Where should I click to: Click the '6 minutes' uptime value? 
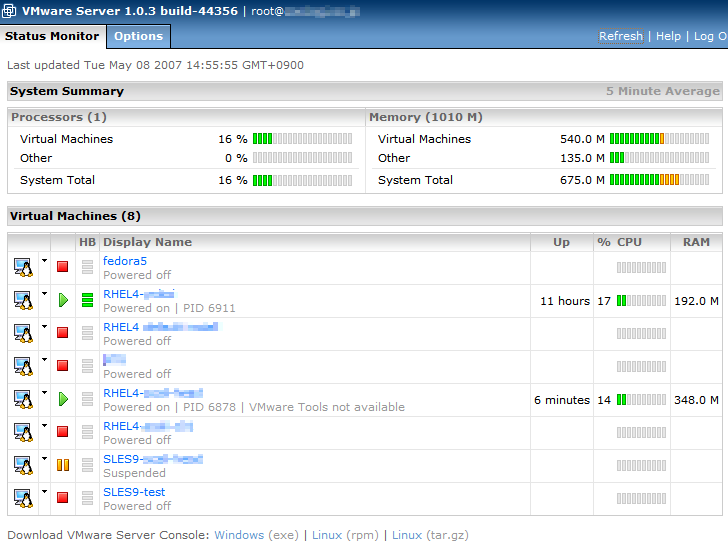point(562,400)
